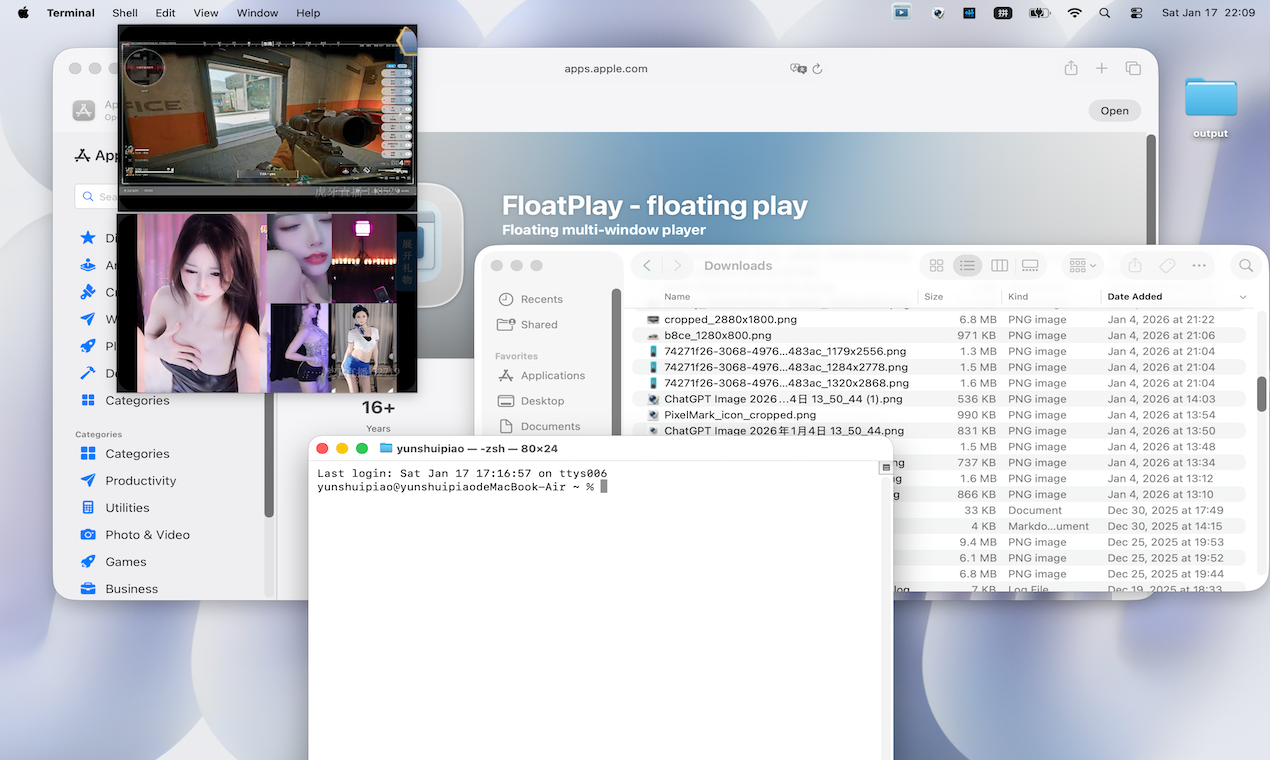The width and height of the screenshot is (1270, 760).
Task: Select Recents in Finder sidebar
Action: 530,299
